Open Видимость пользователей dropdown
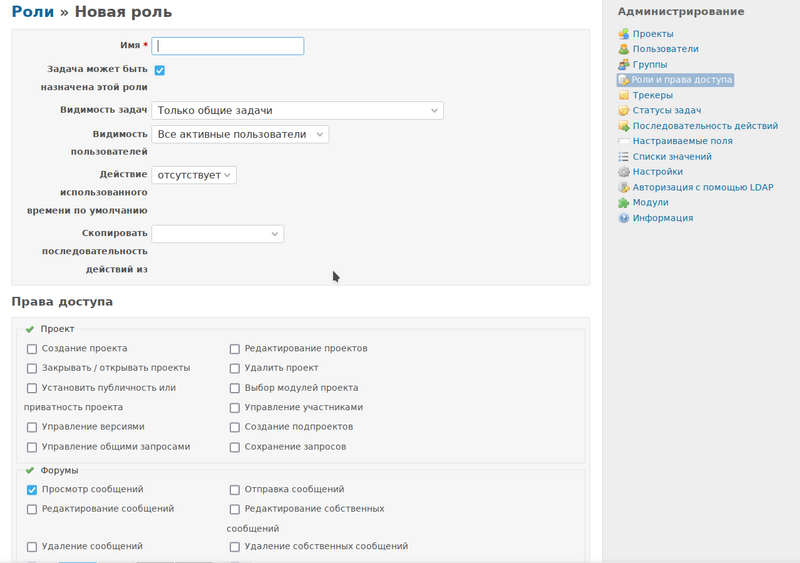The height and width of the screenshot is (563, 800). tap(240, 134)
